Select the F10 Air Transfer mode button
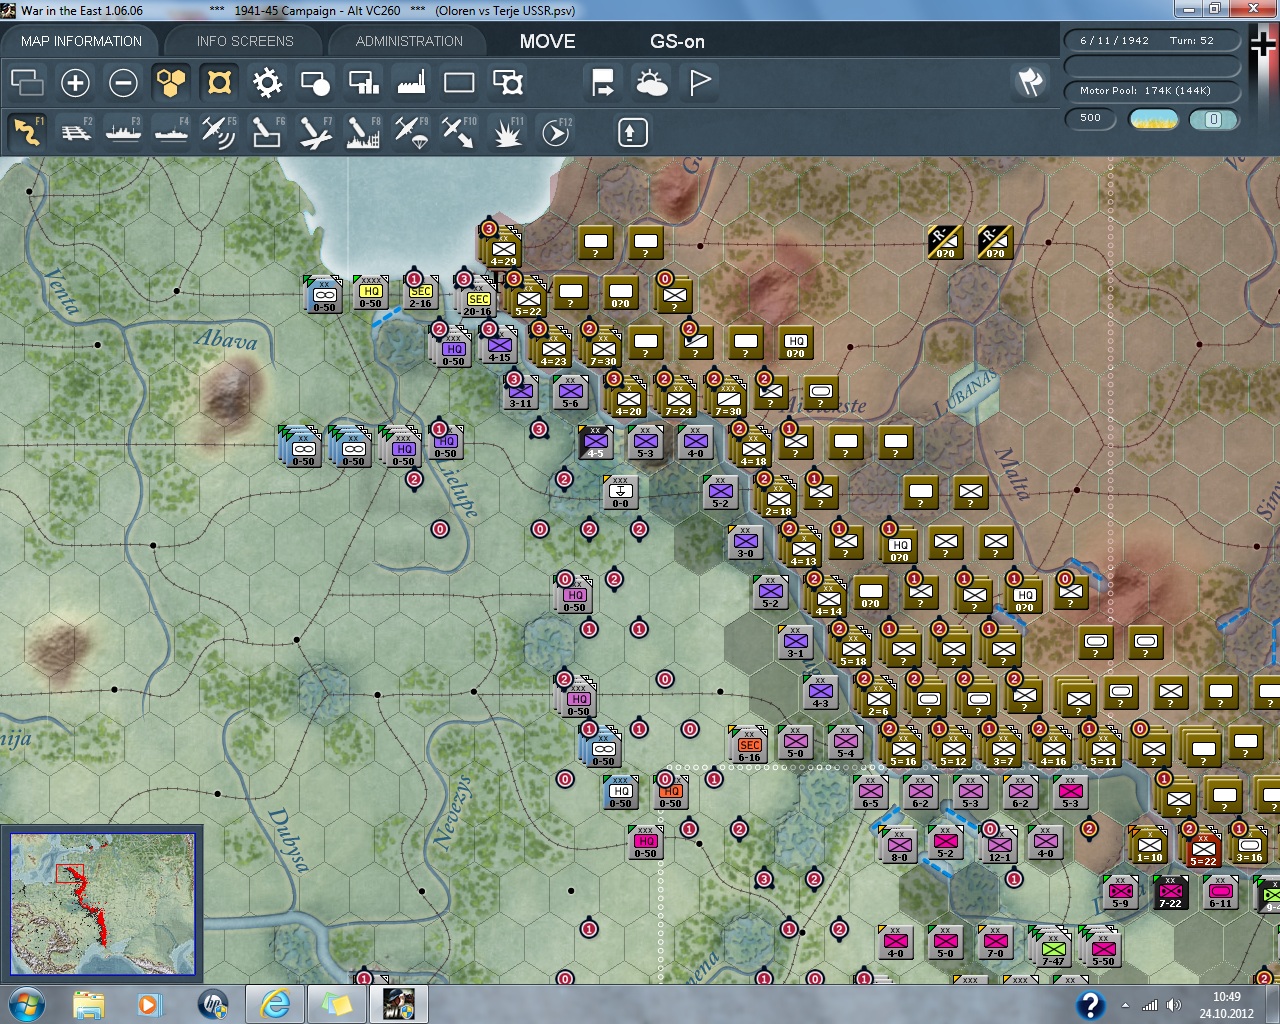 tap(459, 132)
